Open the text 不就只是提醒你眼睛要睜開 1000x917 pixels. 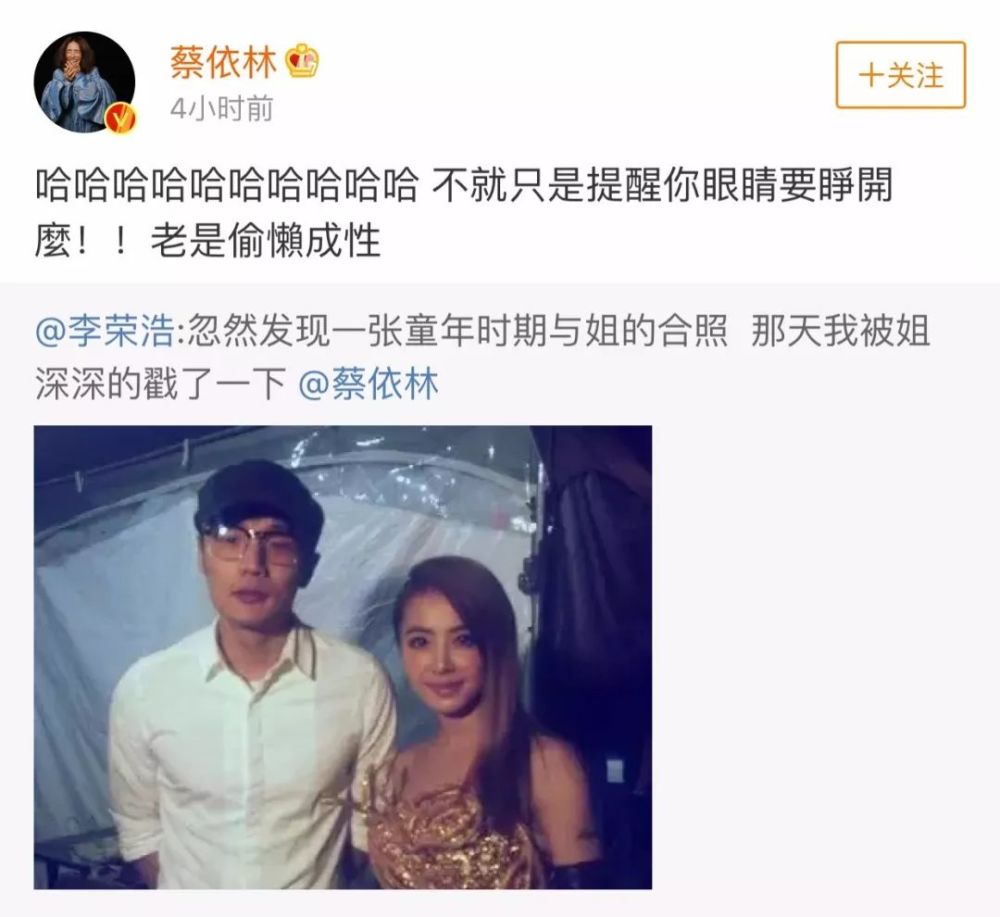[x=663, y=184]
